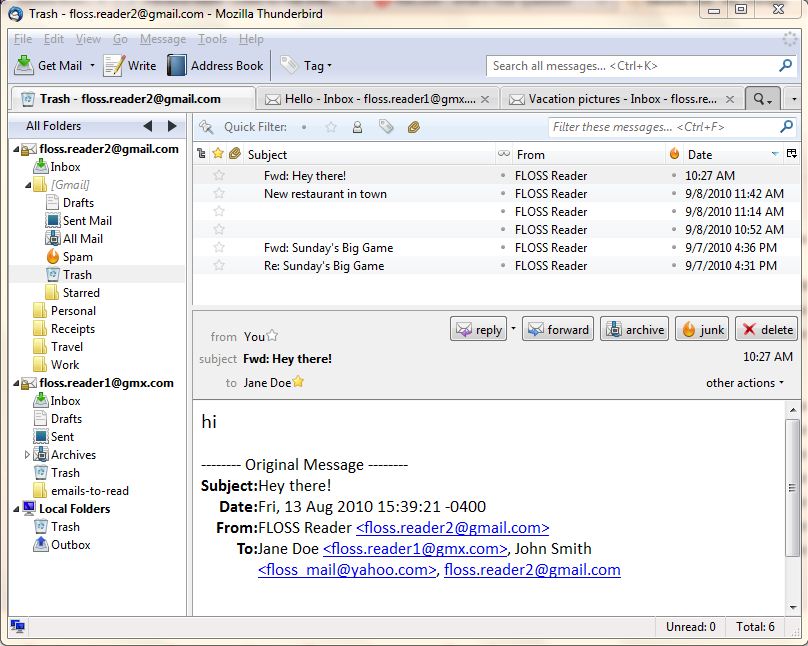Filter by attachment paperclip icon
Image resolution: width=808 pixels, height=646 pixels.
(x=413, y=127)
